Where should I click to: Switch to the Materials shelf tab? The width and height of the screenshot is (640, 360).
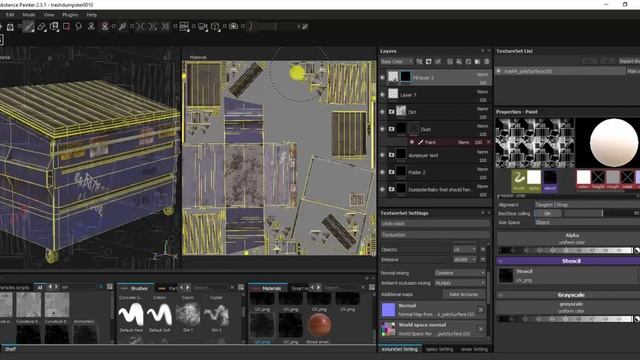pos(268,288)
